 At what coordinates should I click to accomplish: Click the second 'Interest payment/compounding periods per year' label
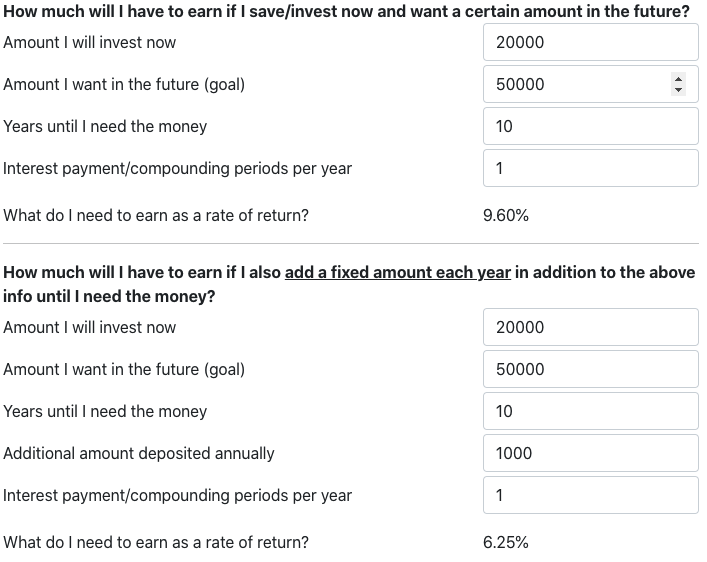[177, 495]
